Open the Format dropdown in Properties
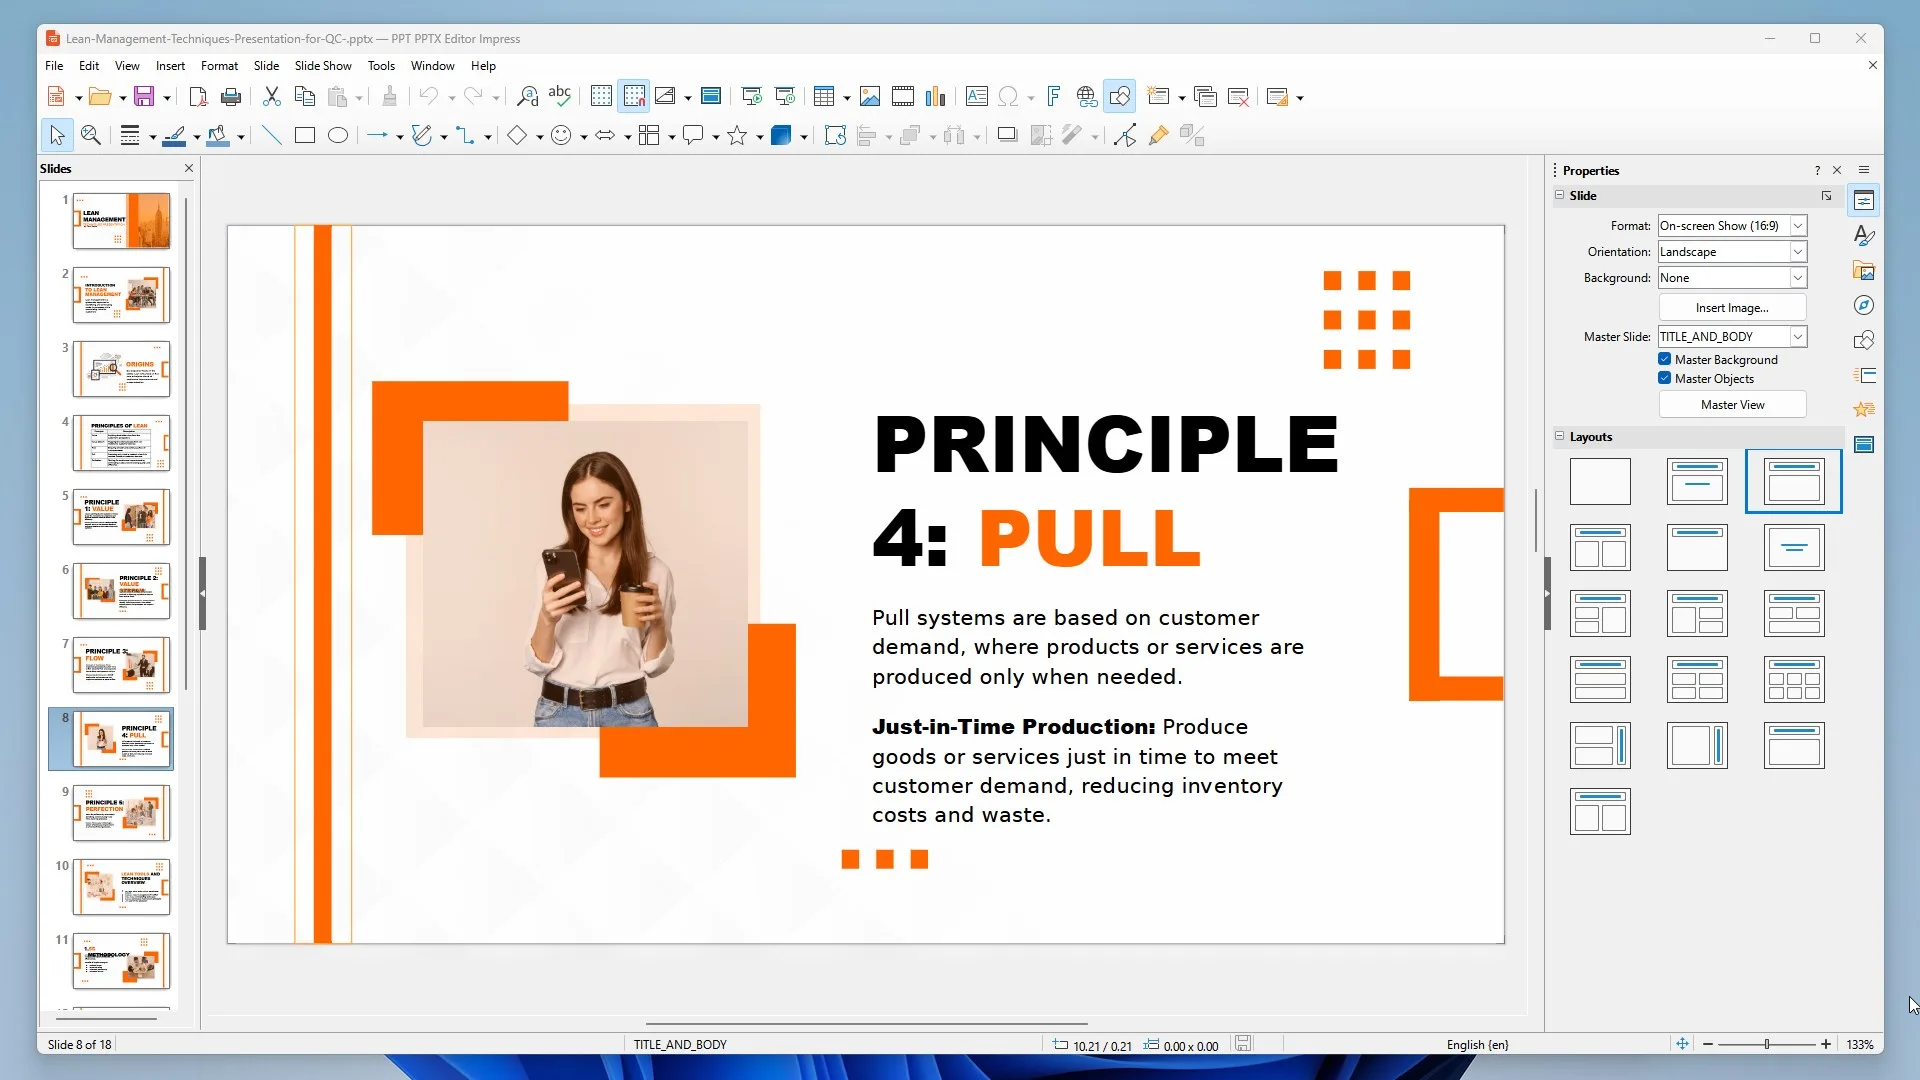The height and width of the screenshot is (1080, 1920). click(1798, 226)
